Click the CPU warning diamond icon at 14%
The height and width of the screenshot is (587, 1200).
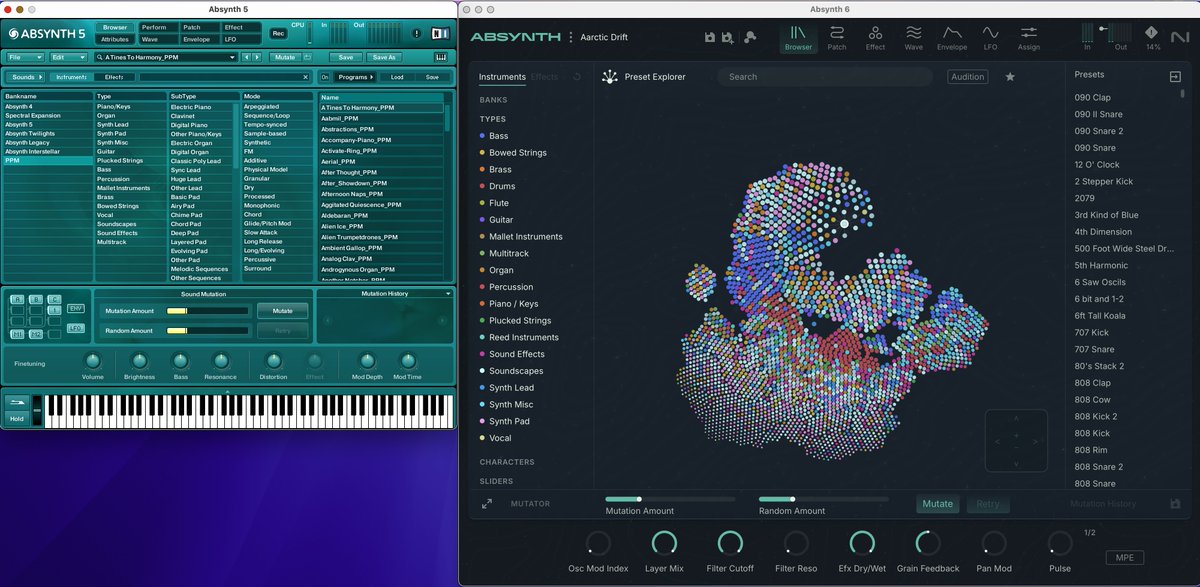(1153, 31)
